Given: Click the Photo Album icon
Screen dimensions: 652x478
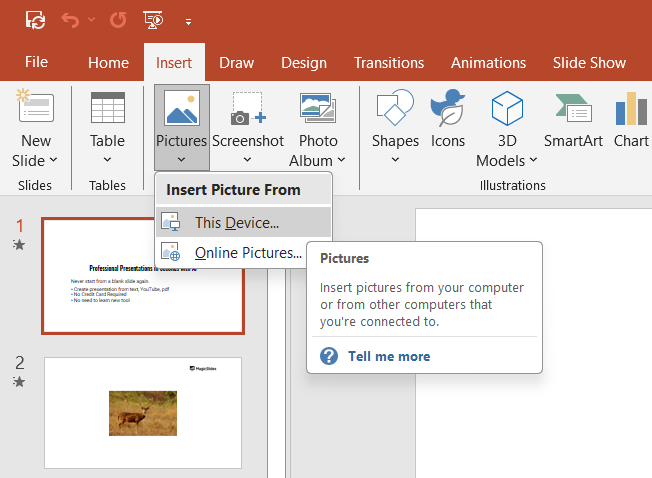Looking at the screenshot, I should (318, 108).
